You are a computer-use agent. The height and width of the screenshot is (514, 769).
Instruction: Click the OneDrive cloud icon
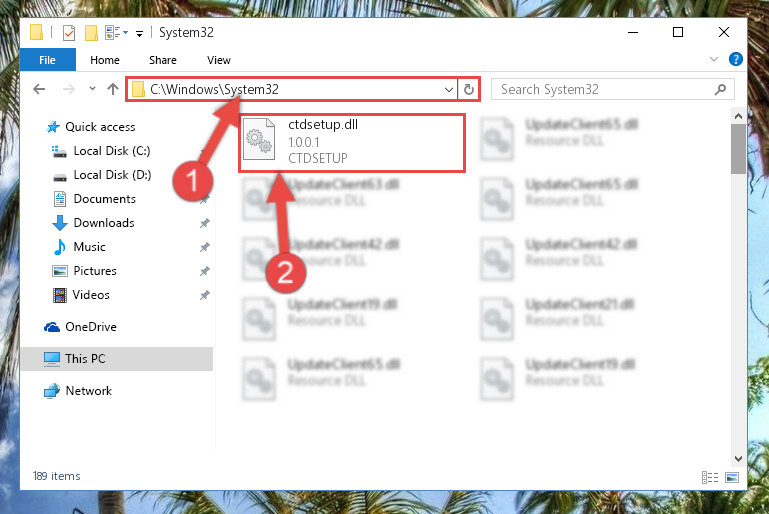pos(52,327)
